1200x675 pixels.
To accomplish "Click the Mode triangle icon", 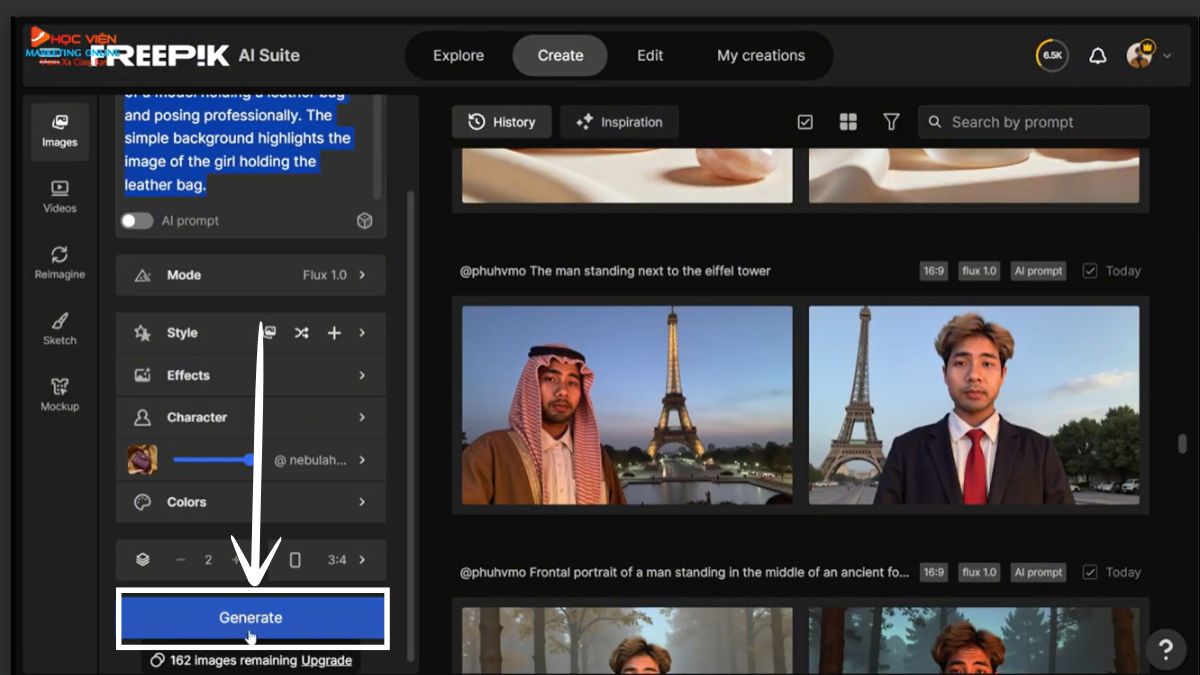I will point(143,275).
